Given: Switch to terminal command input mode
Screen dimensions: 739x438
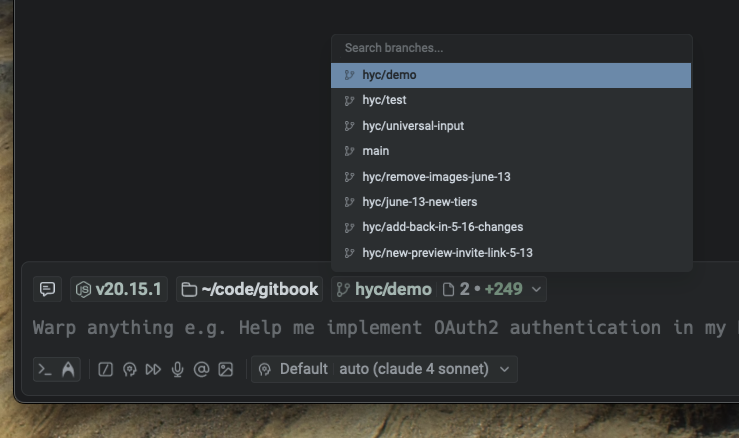Looking at the screenshot, I should (44, 369).
